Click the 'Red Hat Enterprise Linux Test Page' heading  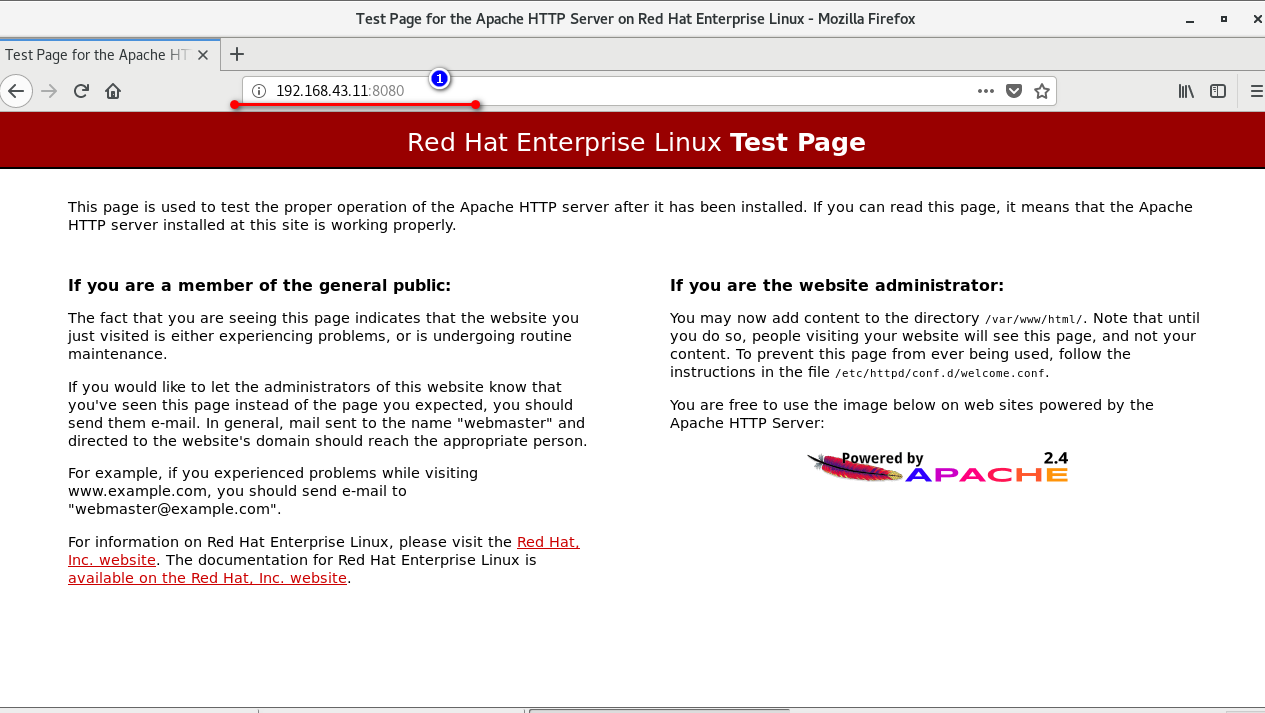(x=636, y=142)
